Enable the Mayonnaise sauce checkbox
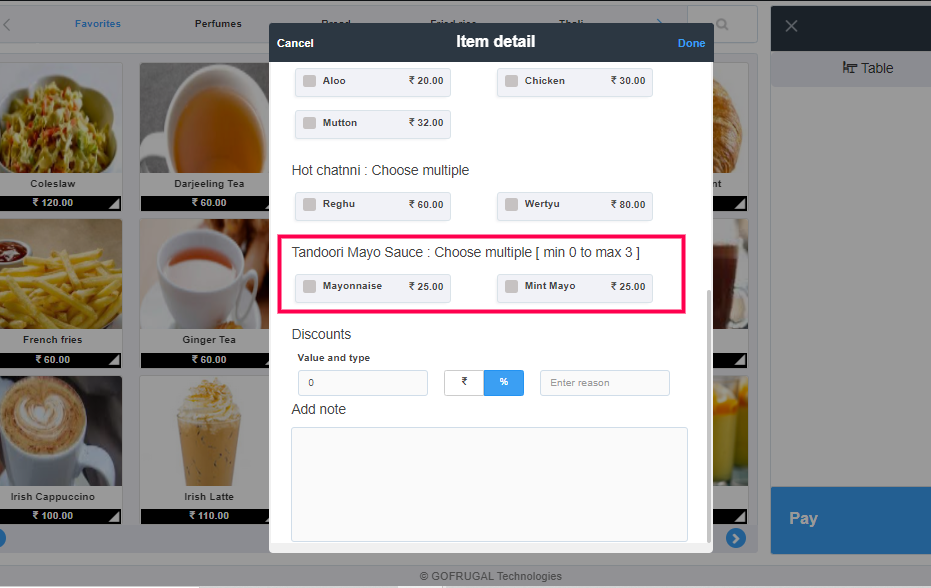The width and height of the screenshot is (931, 588). (x=309, y=286)
